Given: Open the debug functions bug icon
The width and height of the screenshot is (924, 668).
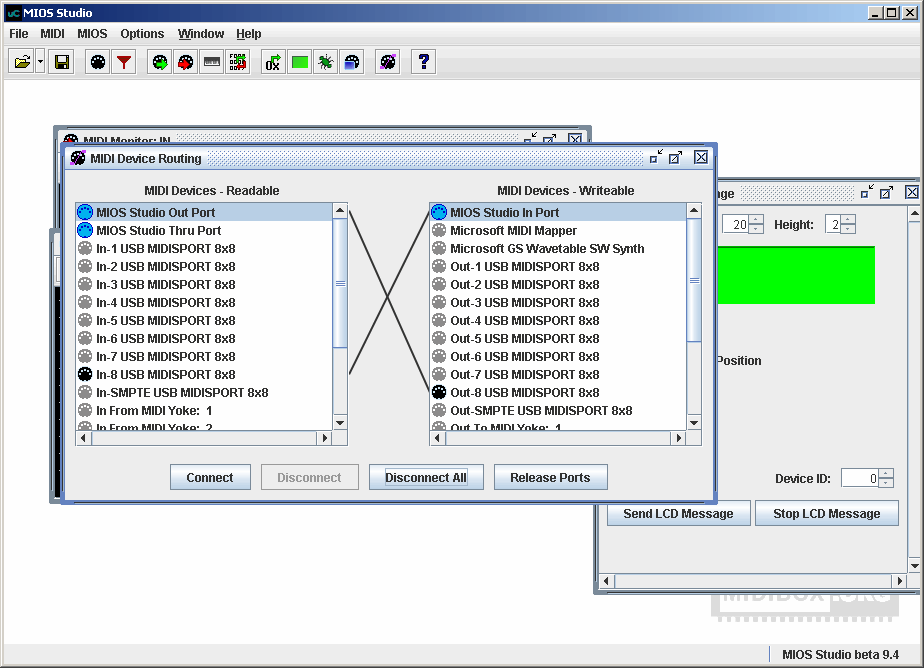Looking at the screenshot, I should tap(325, 62).
